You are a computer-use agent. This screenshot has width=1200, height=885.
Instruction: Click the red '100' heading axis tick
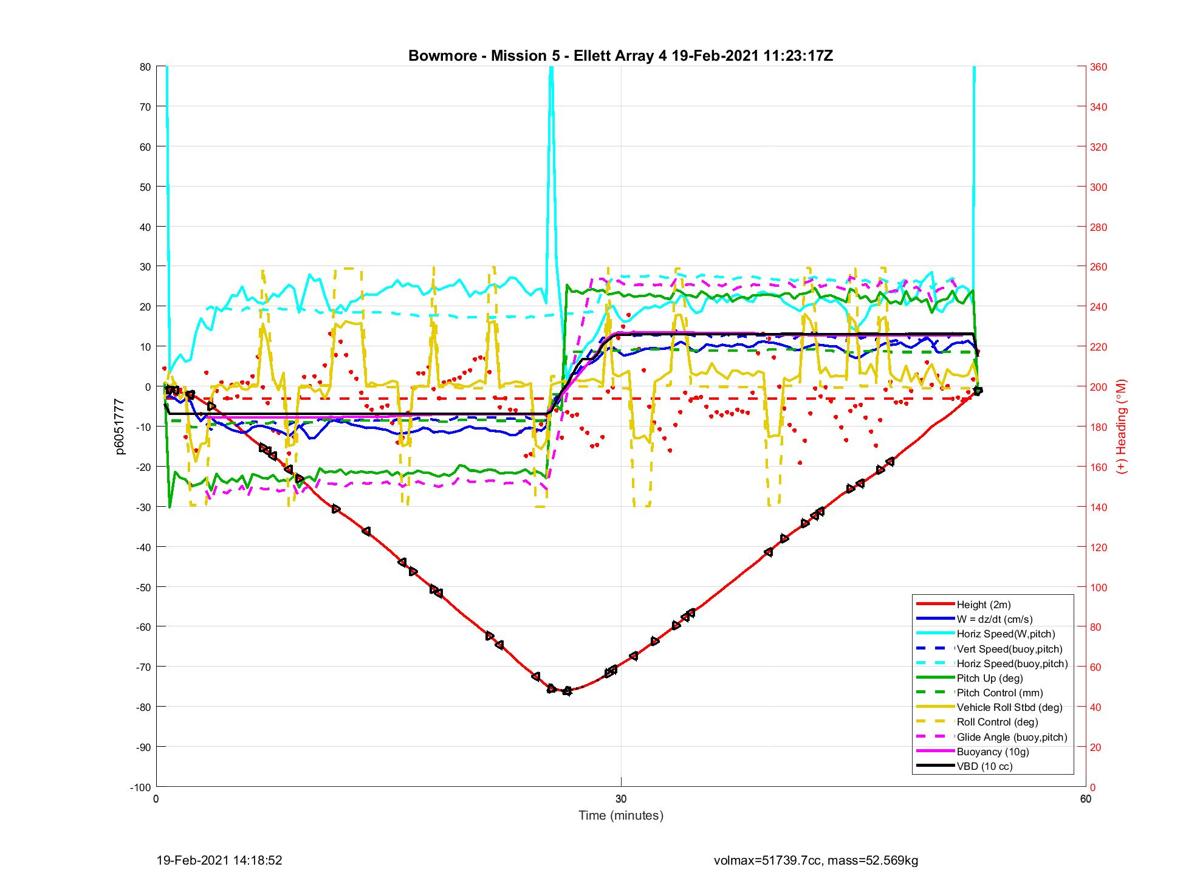pos(1100,587)
